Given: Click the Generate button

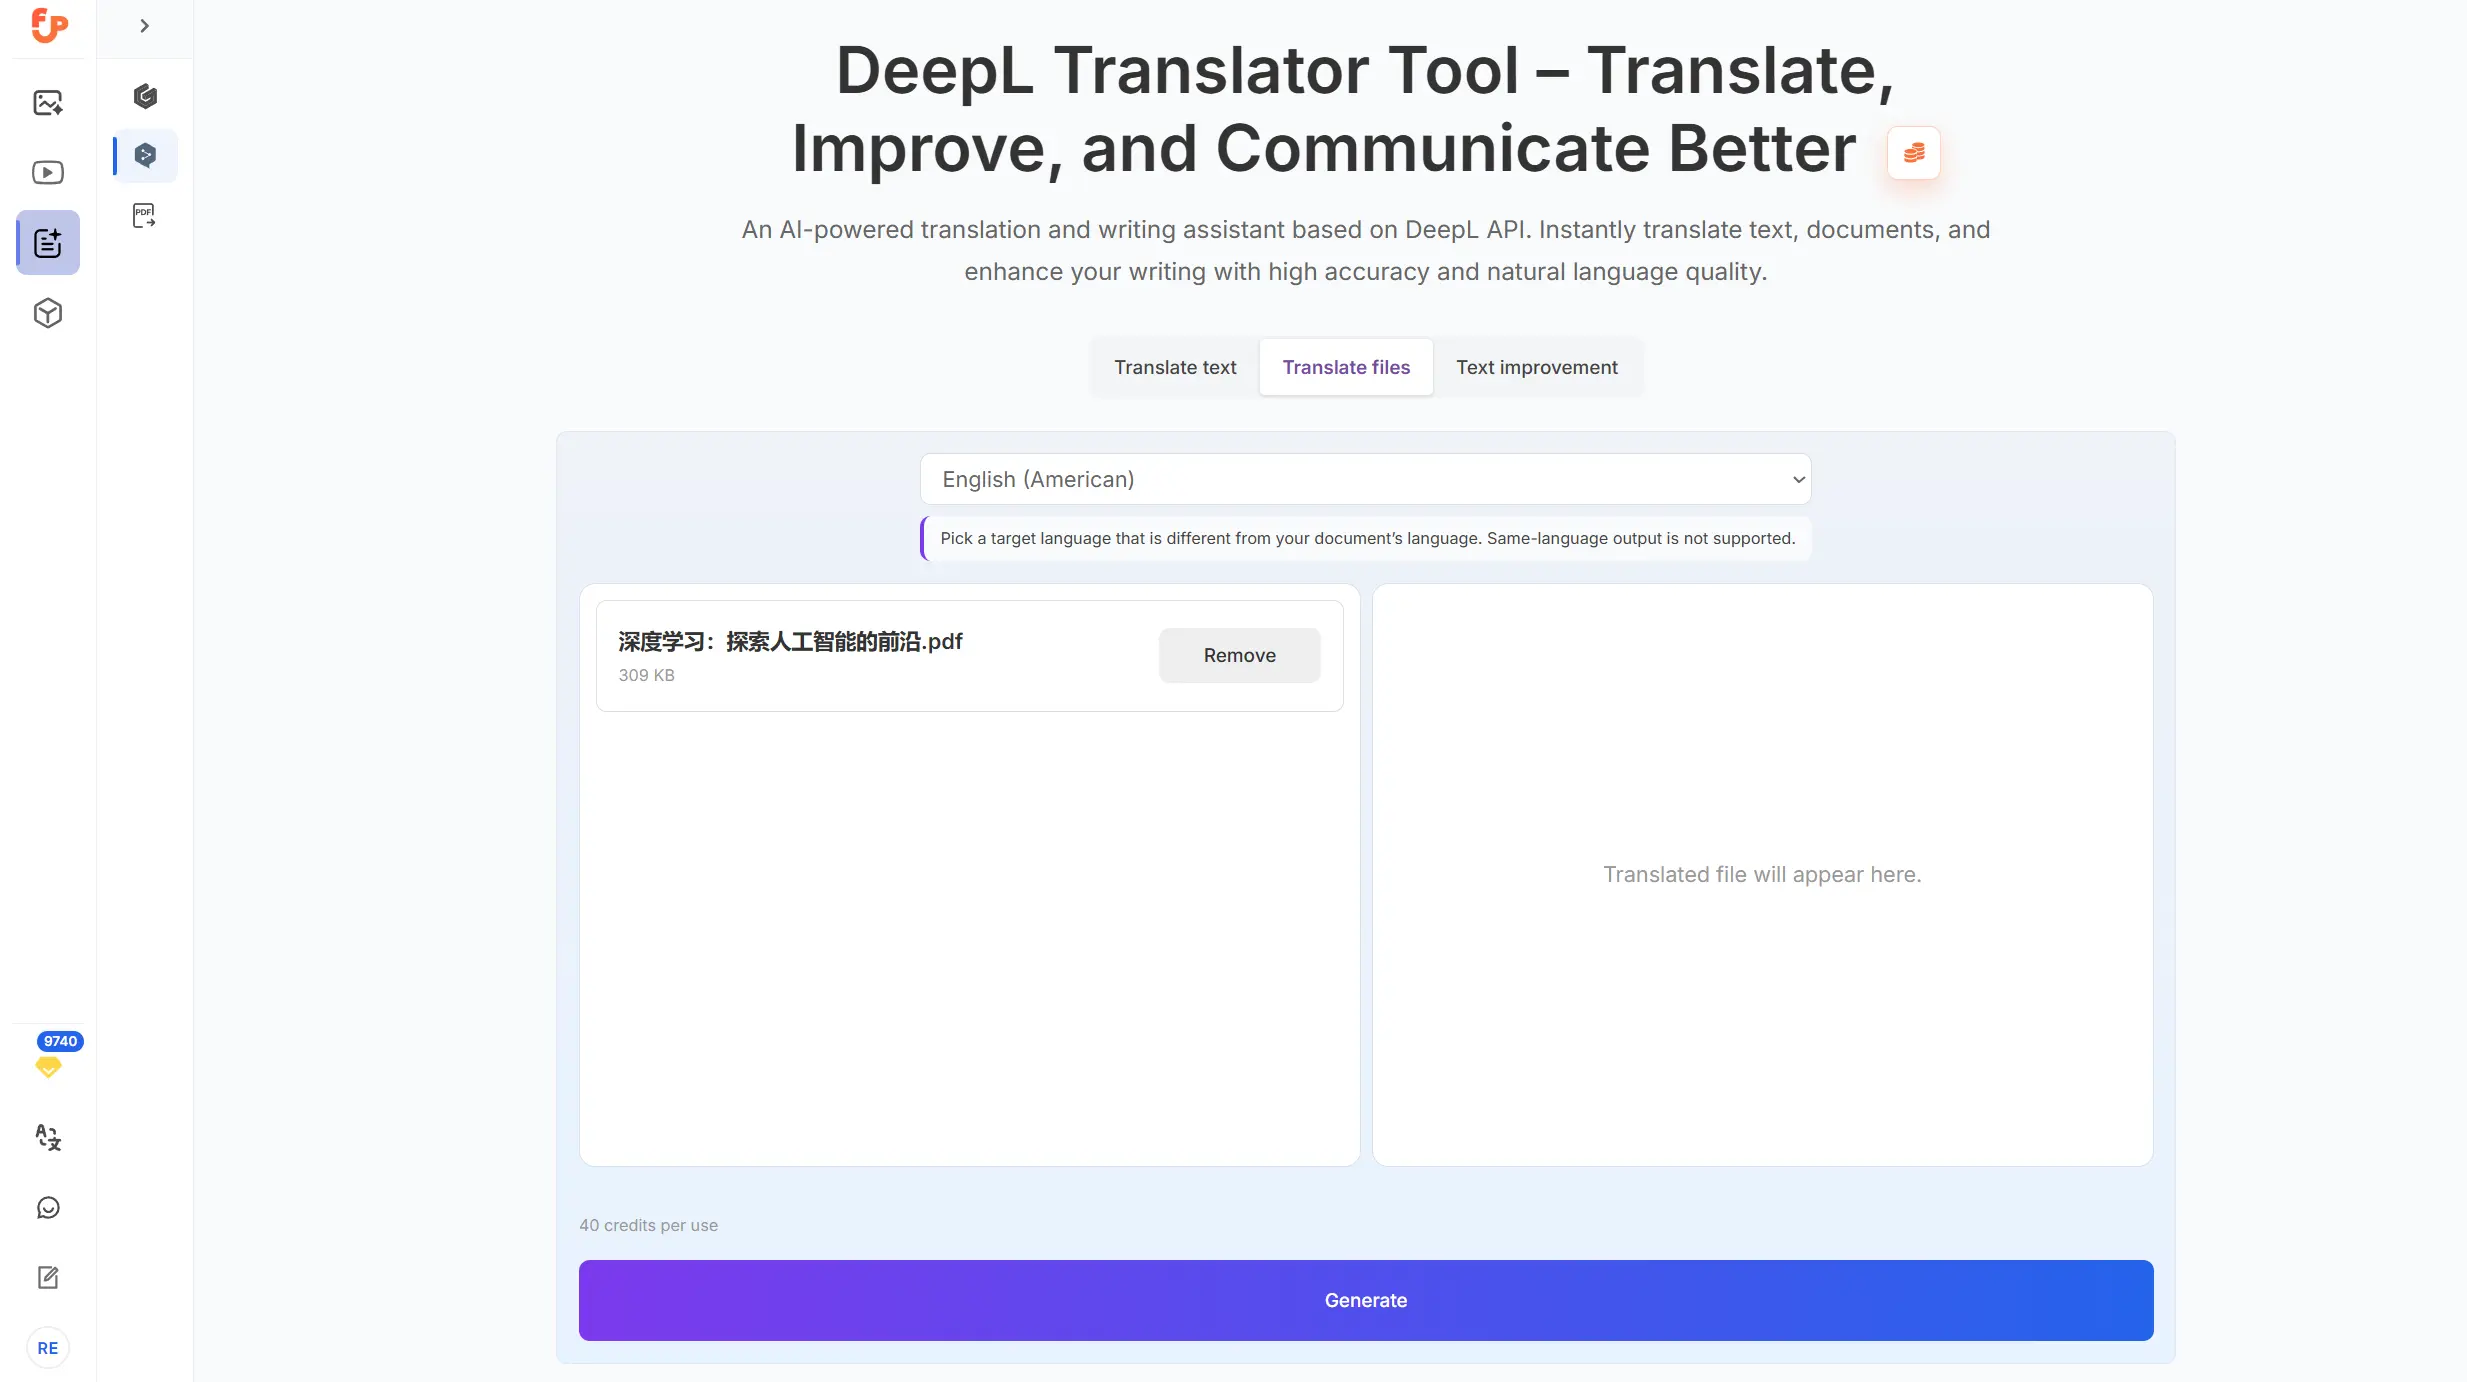Looking at the screenshot, I should coord(1366,1300).
